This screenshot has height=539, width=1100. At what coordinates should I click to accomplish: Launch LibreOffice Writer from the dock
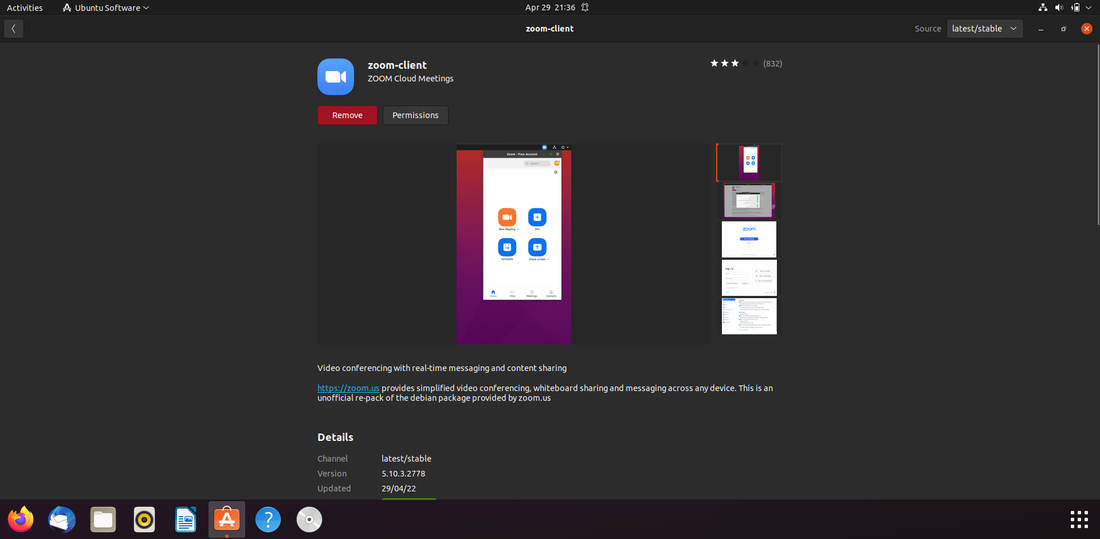(x=185, y=519)
